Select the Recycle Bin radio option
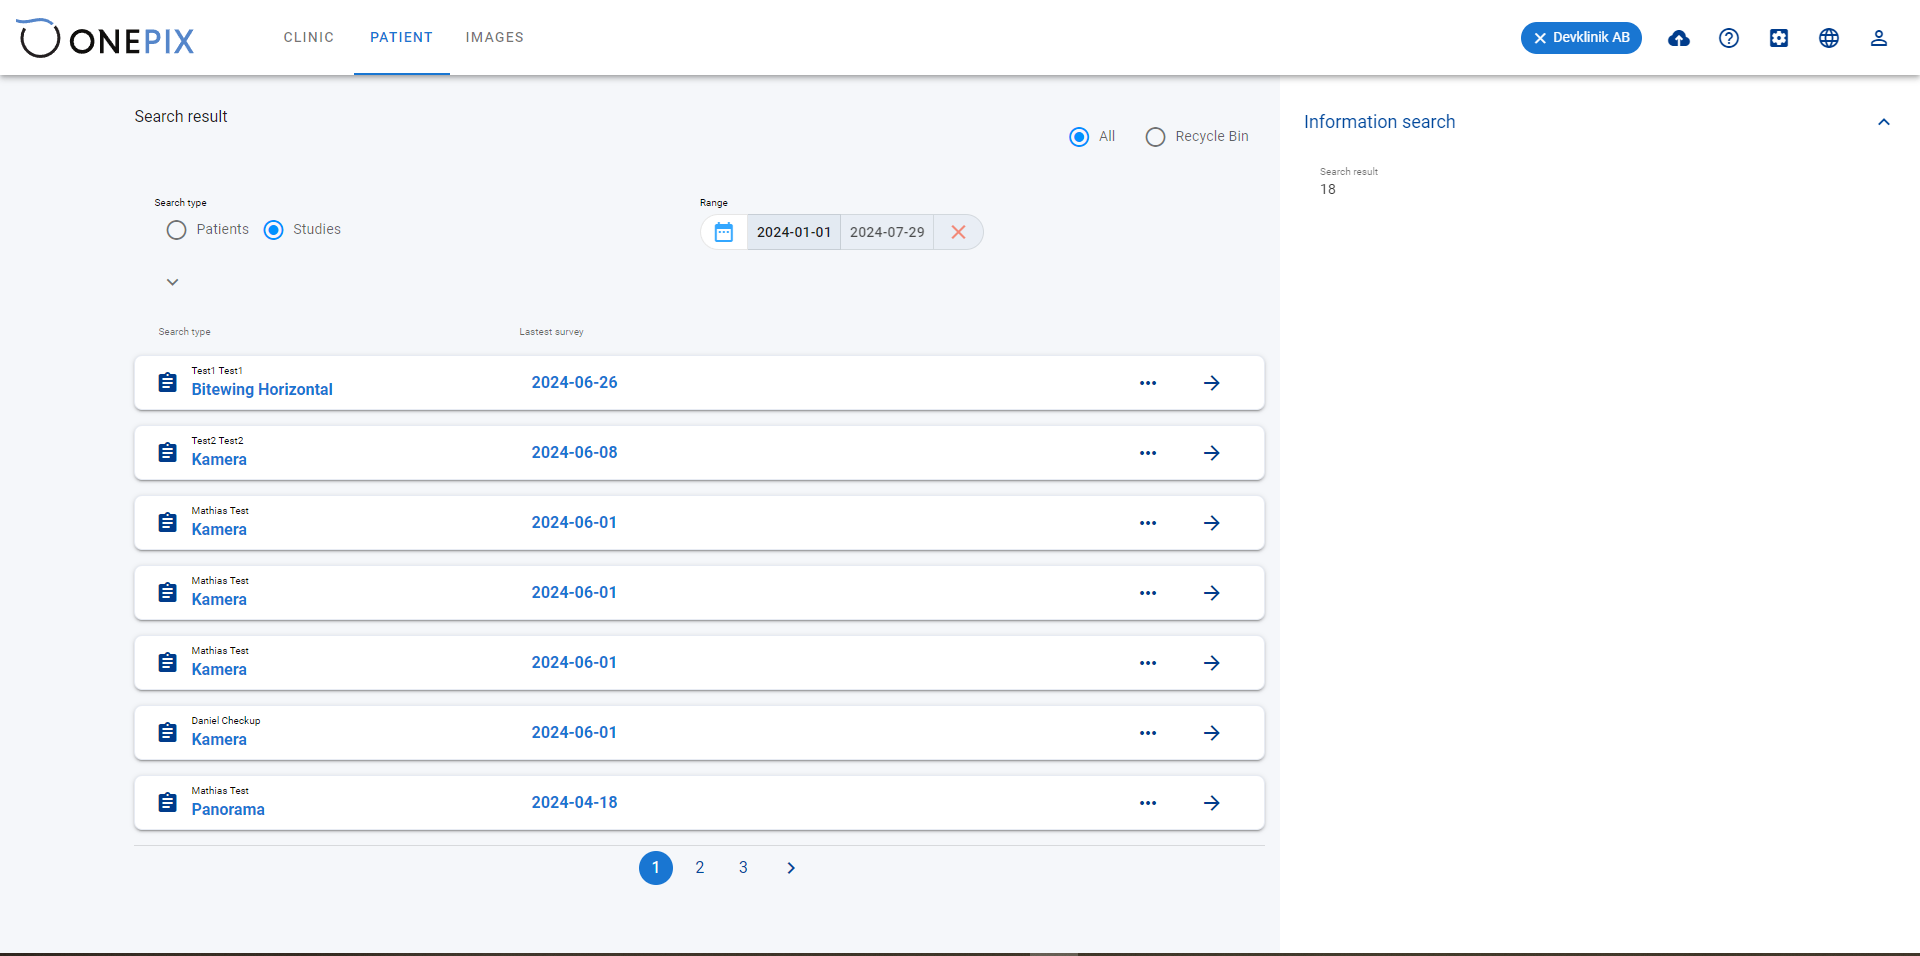Viewport: 1920px width, 956px height. tap(1155, 137)
